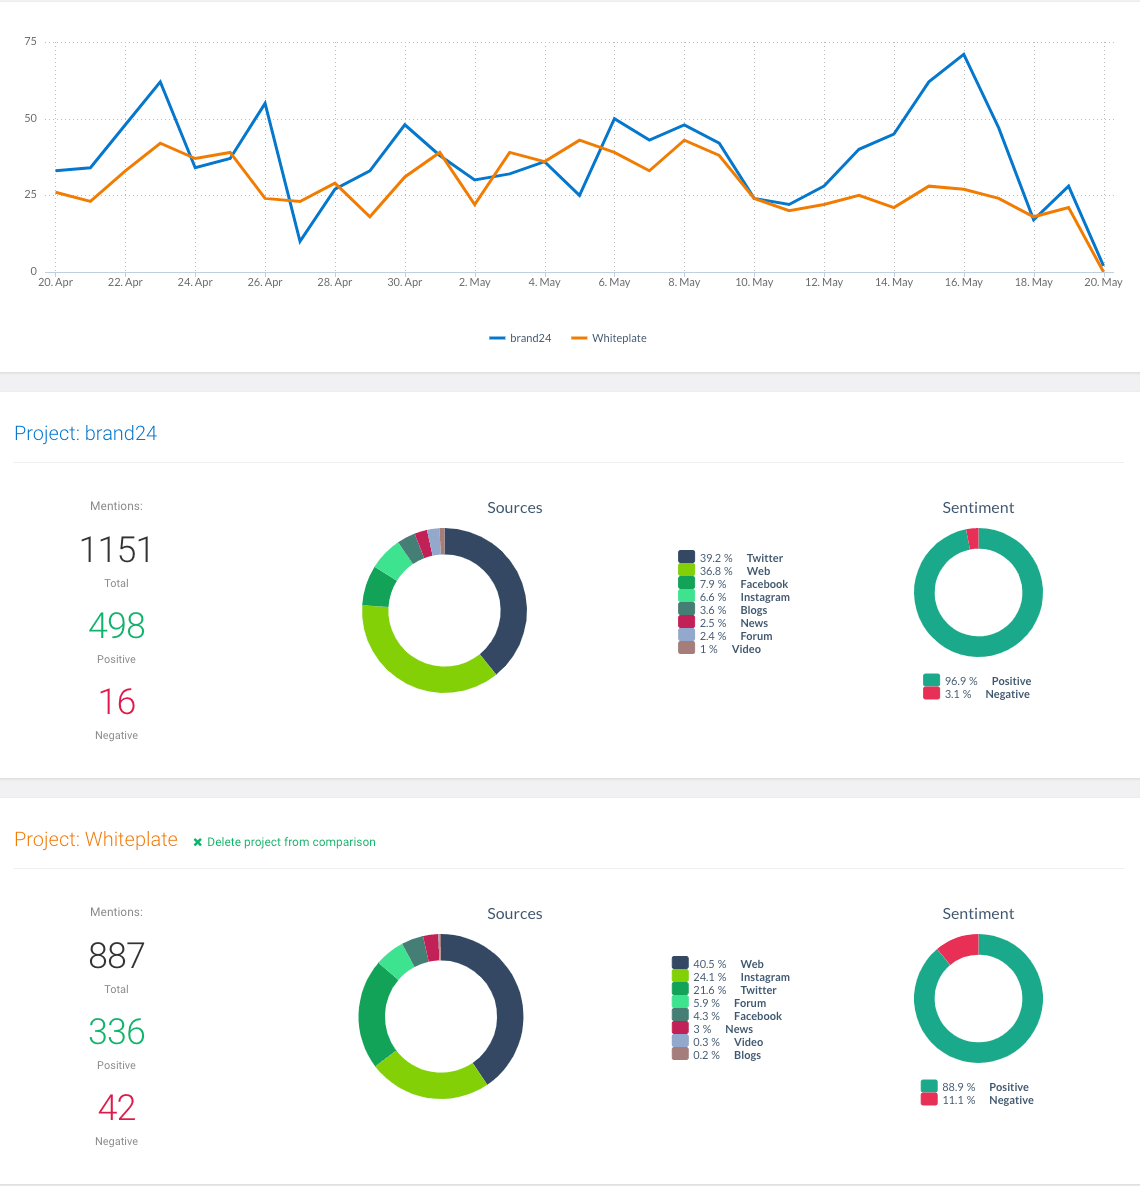Screen dimensions: 1140x1186
Task: Click Whiteplate Forum 5.9 % legend swatch
Action: (x=680, y=1001)
